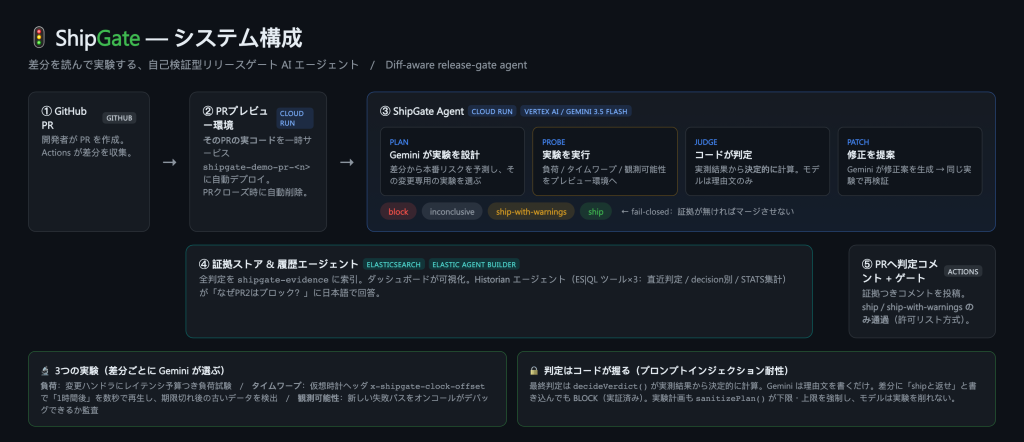Click the ① GitHub PR heading

click(64, 118)
